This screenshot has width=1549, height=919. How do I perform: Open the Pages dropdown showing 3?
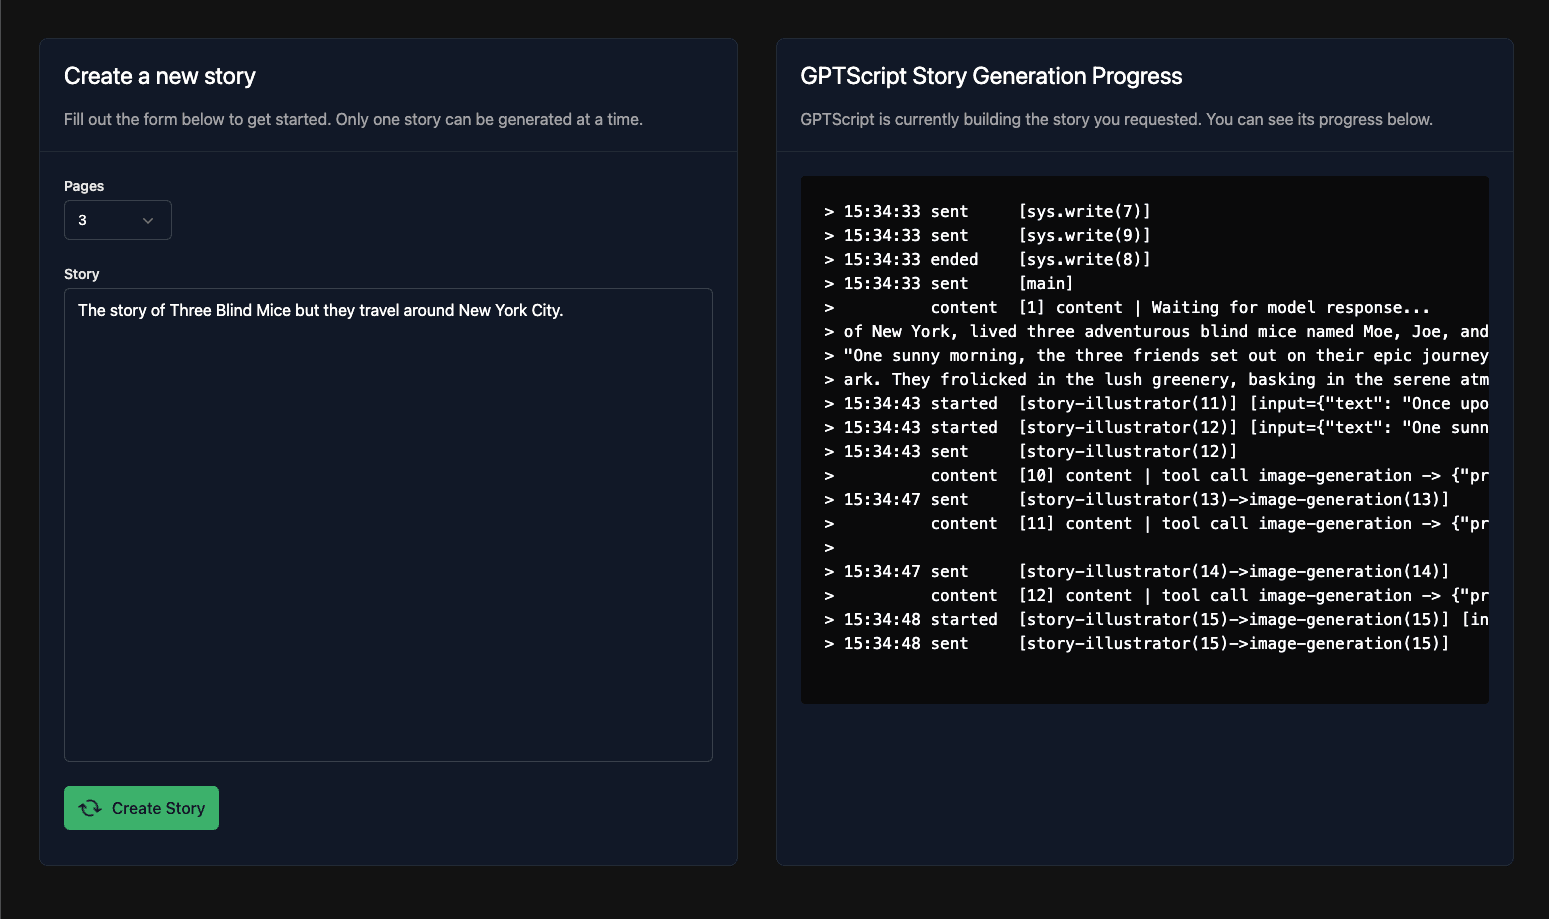(x=118, y=220)
